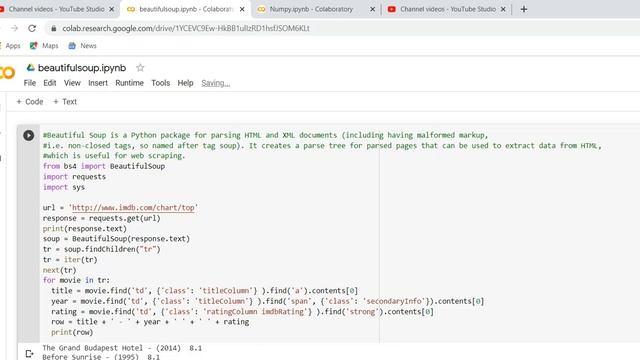Switch to the rightmost YouTube Studio tab
Image resolution: width=640 pixels, height=360 pixels.
[447, 9]
